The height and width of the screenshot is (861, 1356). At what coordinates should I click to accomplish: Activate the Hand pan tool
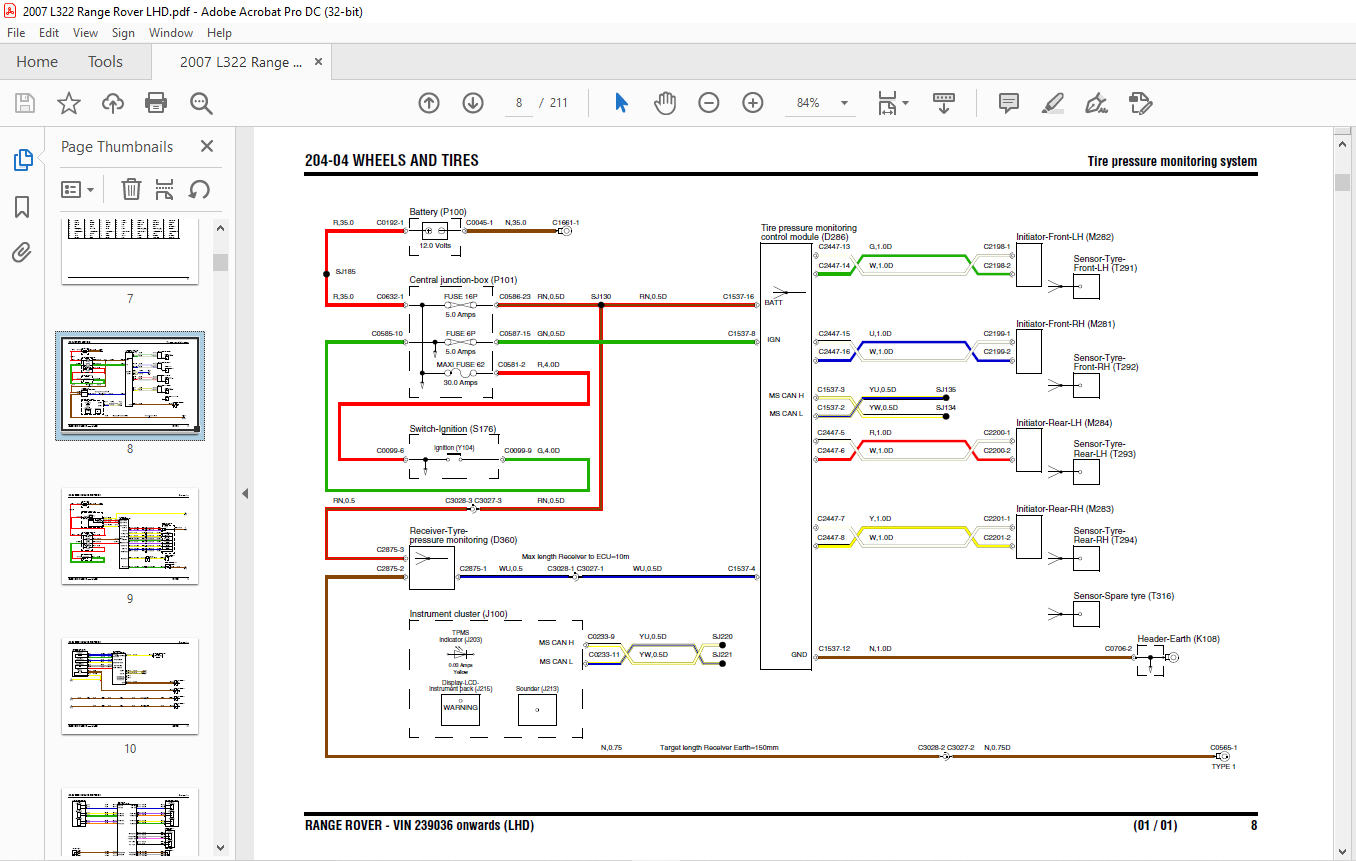[665, 103]
